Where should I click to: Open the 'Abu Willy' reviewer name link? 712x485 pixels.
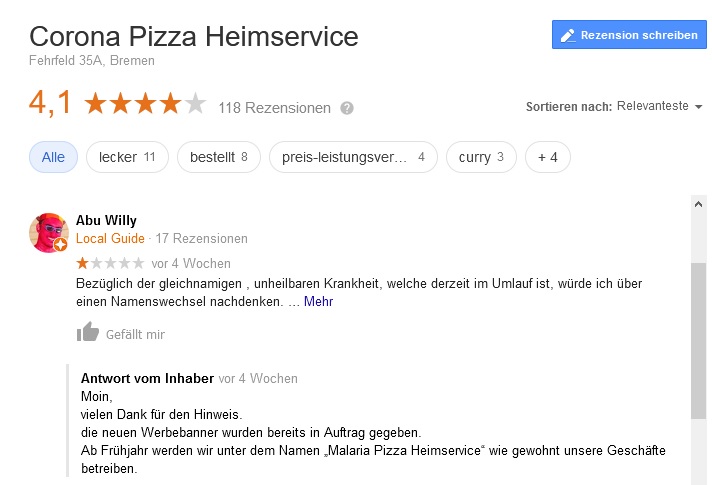(106, 220)
